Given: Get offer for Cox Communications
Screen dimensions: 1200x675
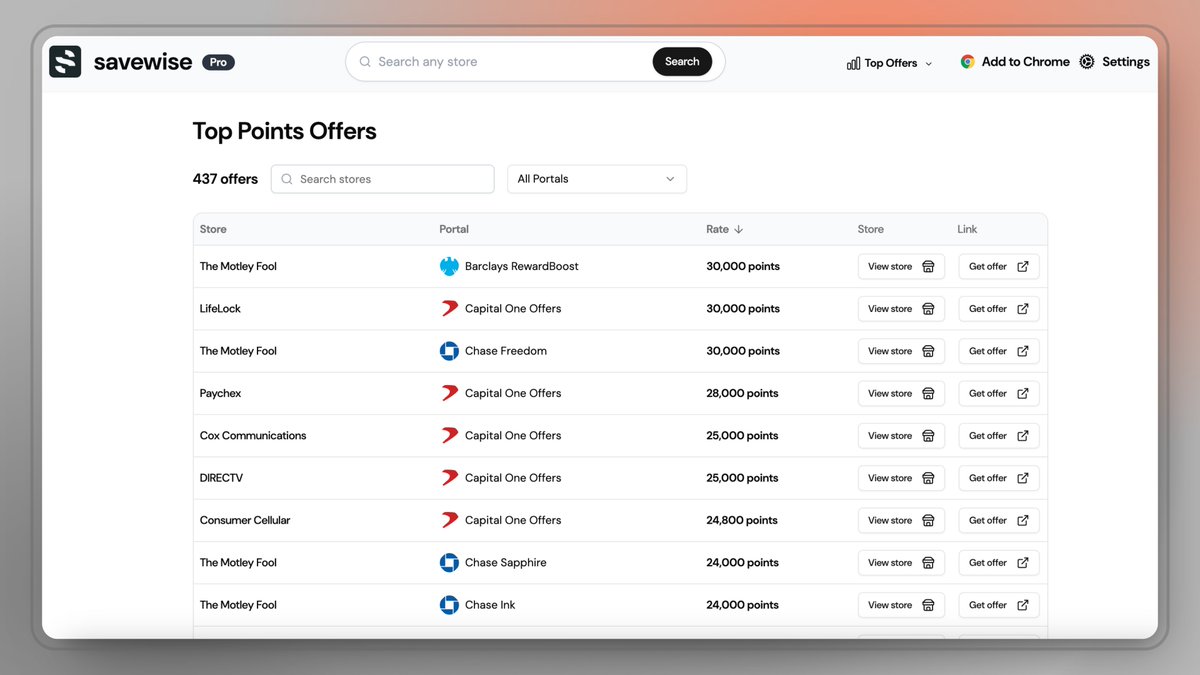Looking at the screenshot, I should tap(999, 435).
